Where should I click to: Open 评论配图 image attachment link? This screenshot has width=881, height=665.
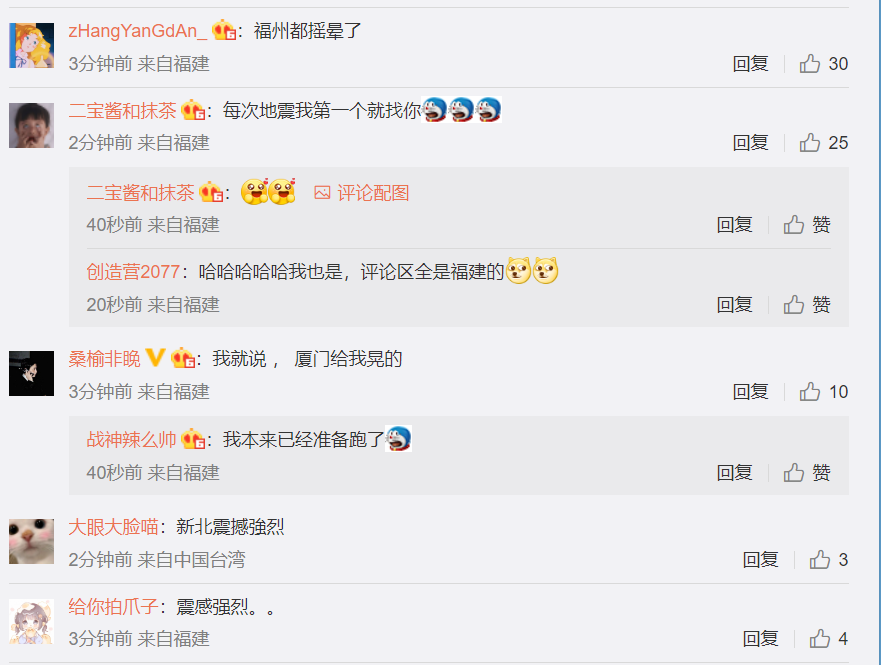pyautogui.click(x=361, y=193)
